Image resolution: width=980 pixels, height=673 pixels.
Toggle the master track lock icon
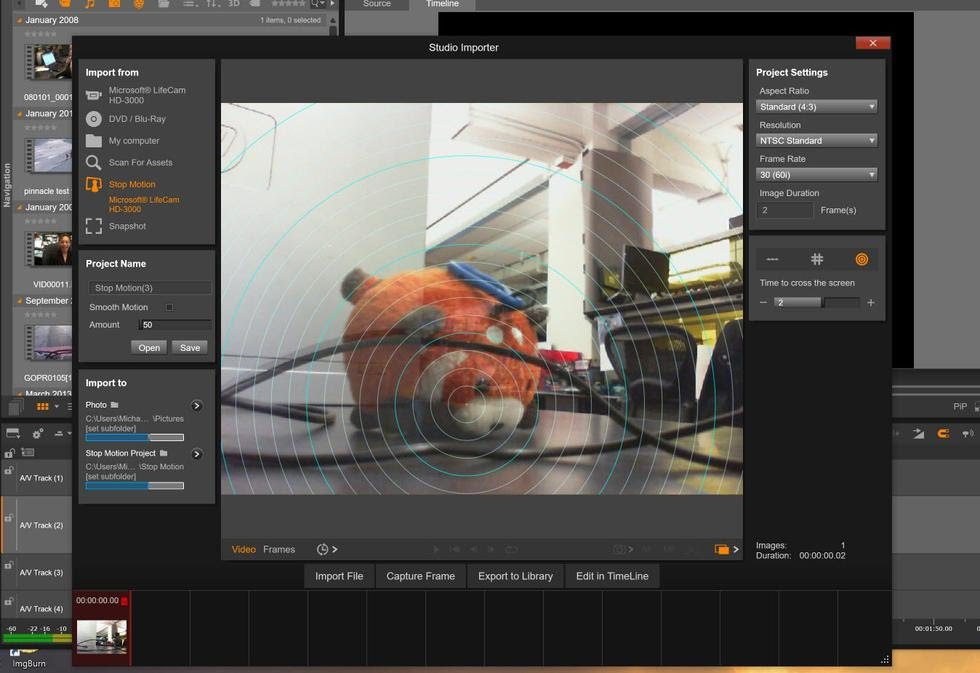pos(9,452)
